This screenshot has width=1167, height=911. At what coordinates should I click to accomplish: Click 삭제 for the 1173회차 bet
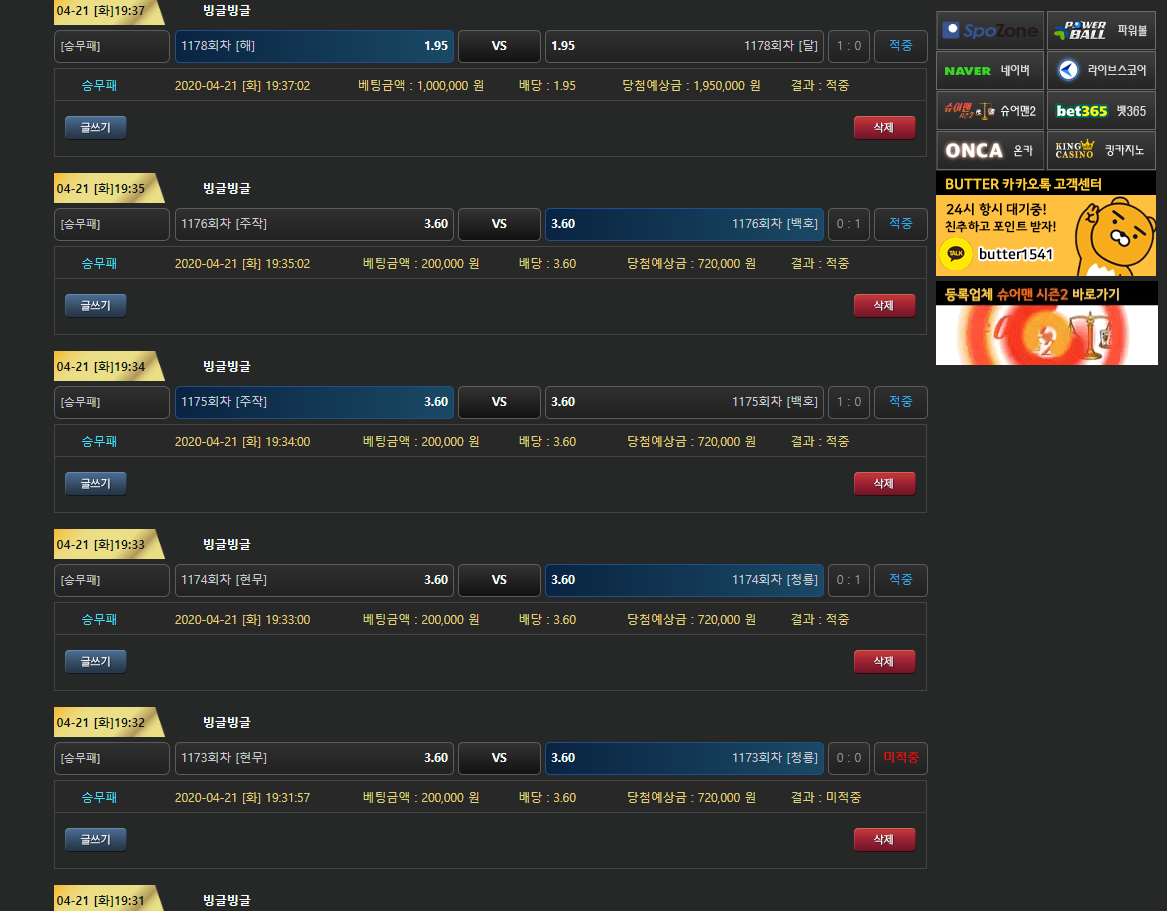(884, 839)
